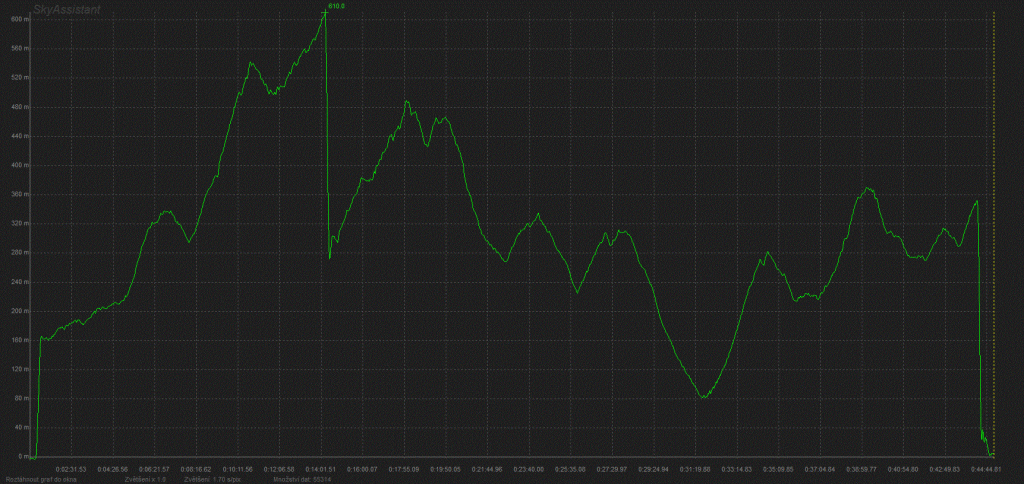Viewport: 1024px width, 484px height.
Task: Select the 0:02:31.53 time axis label
Action: tap(71, 468)
